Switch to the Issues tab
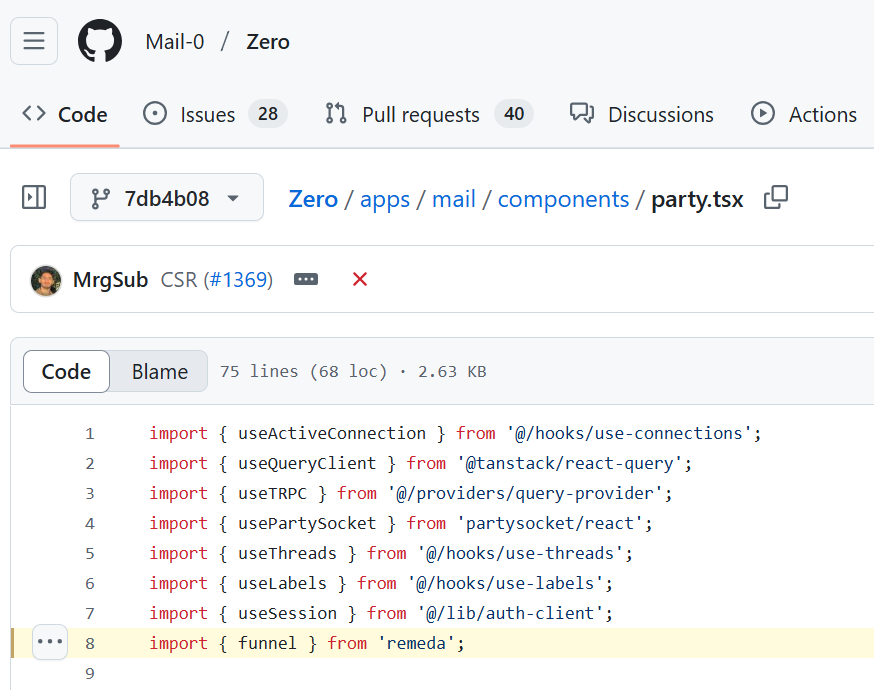 (x=215, y=114)
